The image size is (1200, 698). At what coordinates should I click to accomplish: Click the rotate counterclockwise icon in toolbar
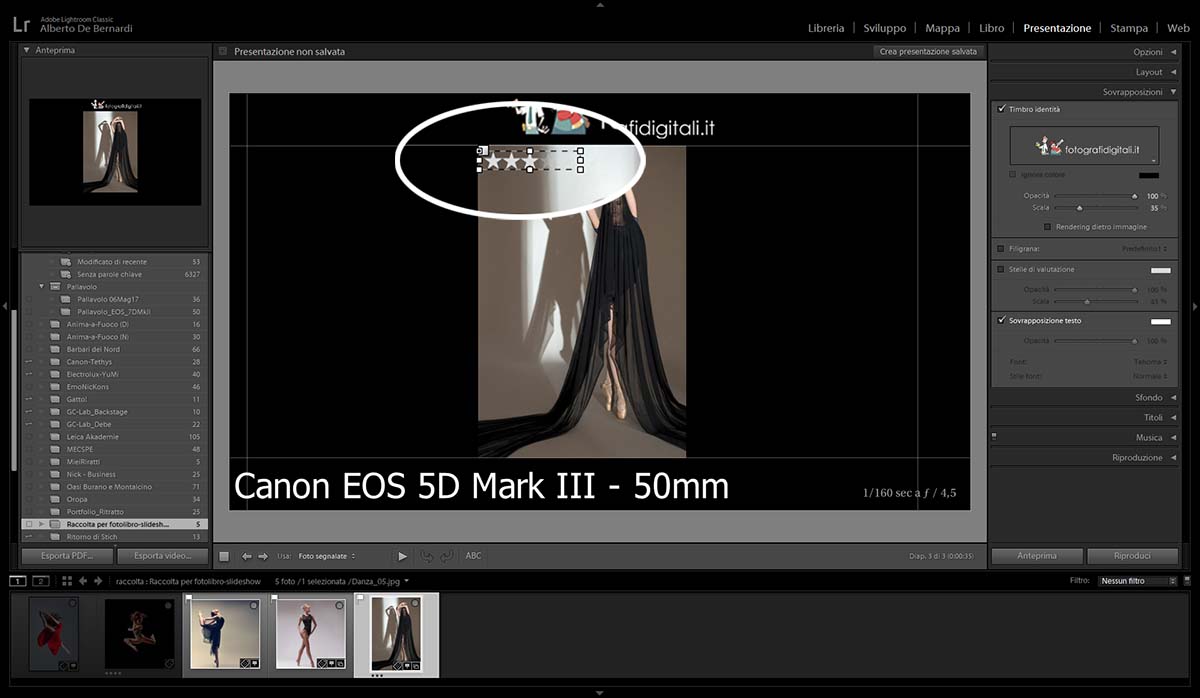click(427, 556)
